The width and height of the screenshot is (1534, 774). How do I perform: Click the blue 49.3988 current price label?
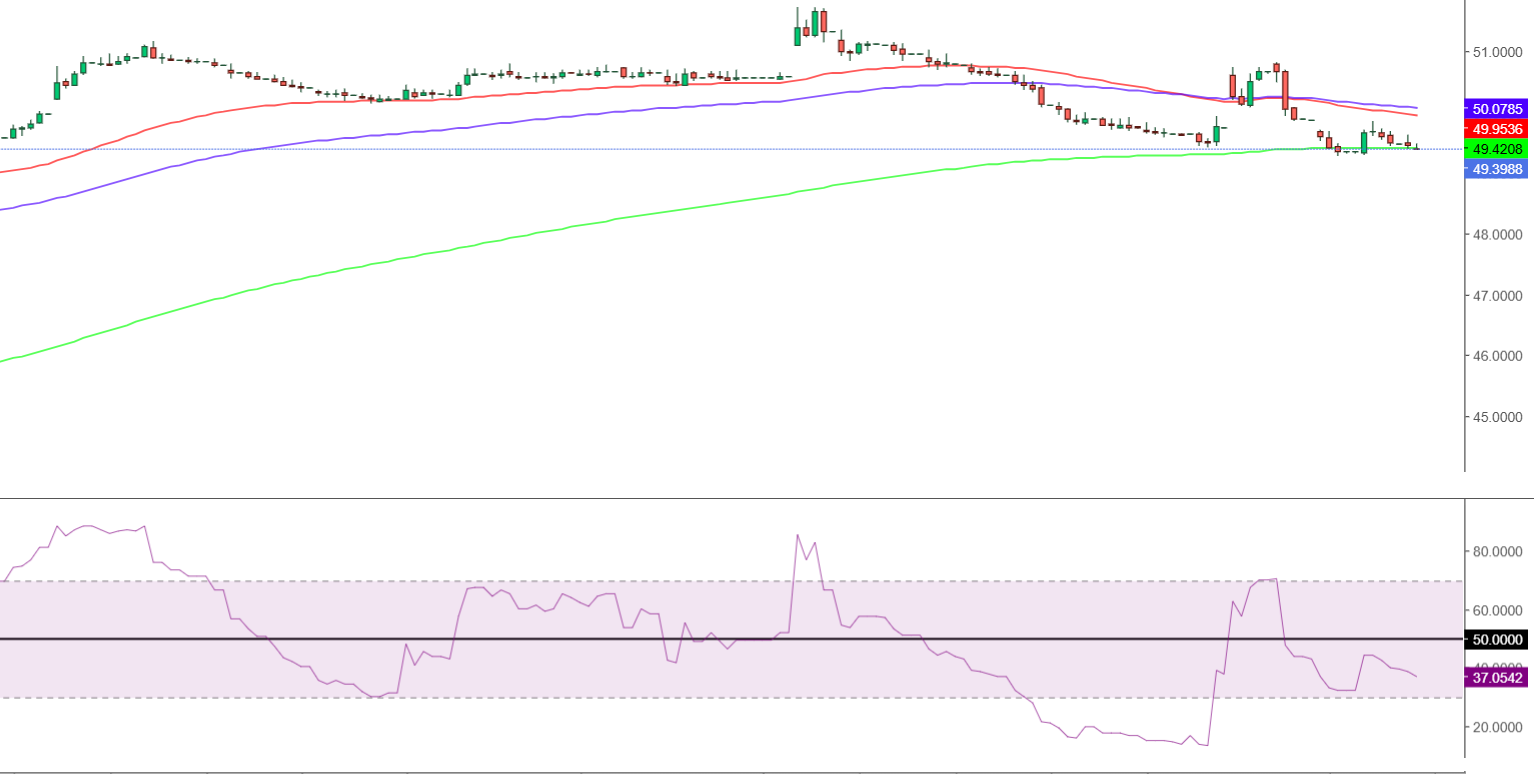(1497, 169)
